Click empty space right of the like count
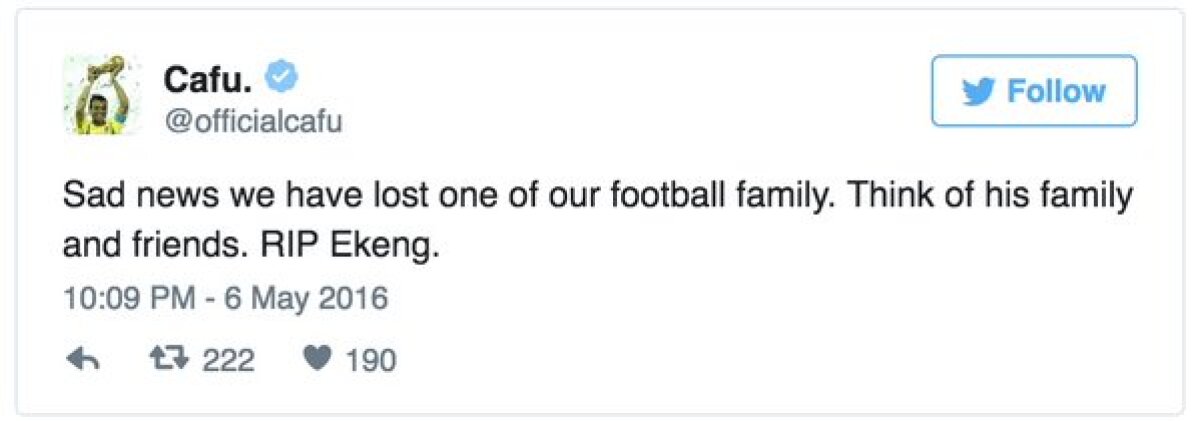Viewport: 1200px width, 421px height. tap(700, 360)
